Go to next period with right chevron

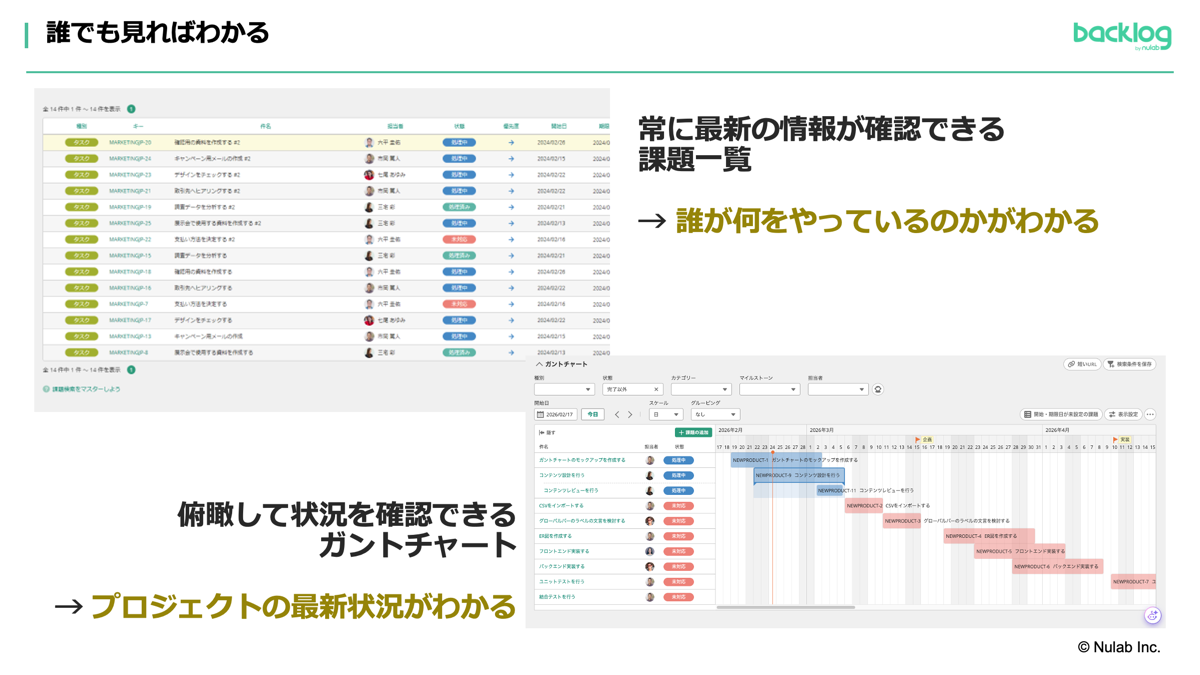click(x=630, y=414)
